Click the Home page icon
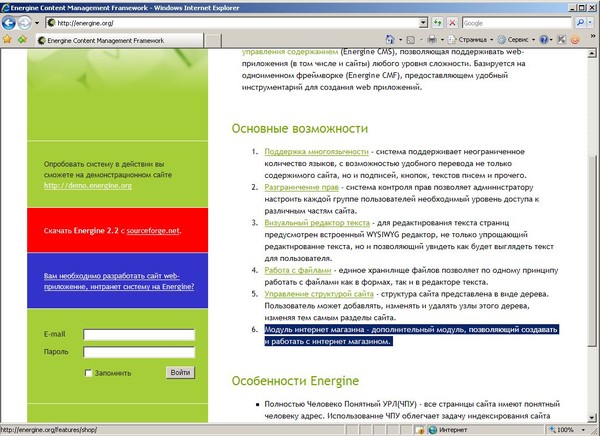600x436 pixels. click(390, 39)
